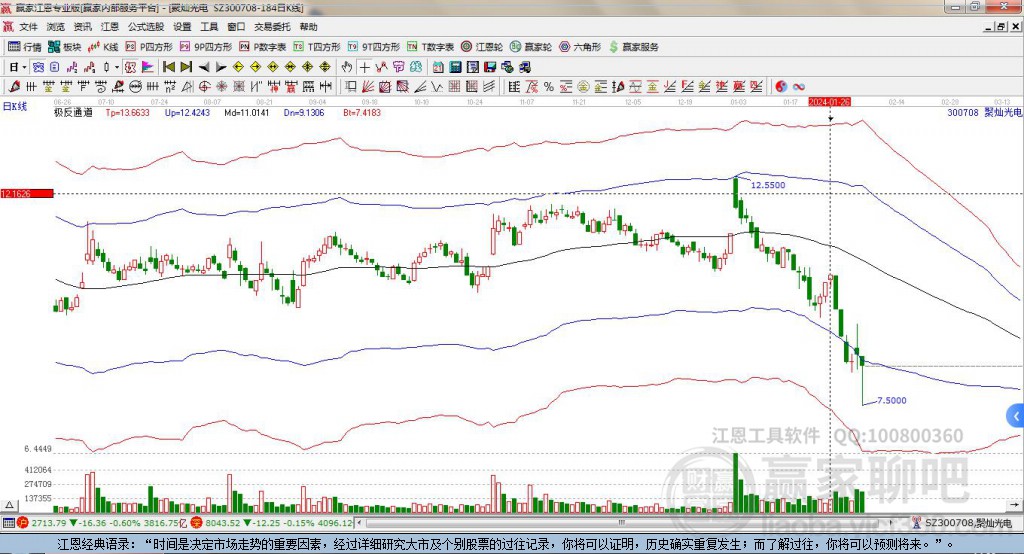Expand the blue side panel arrow
1024x554 pixels.
pyautogui.click(x=1016, y=416)
